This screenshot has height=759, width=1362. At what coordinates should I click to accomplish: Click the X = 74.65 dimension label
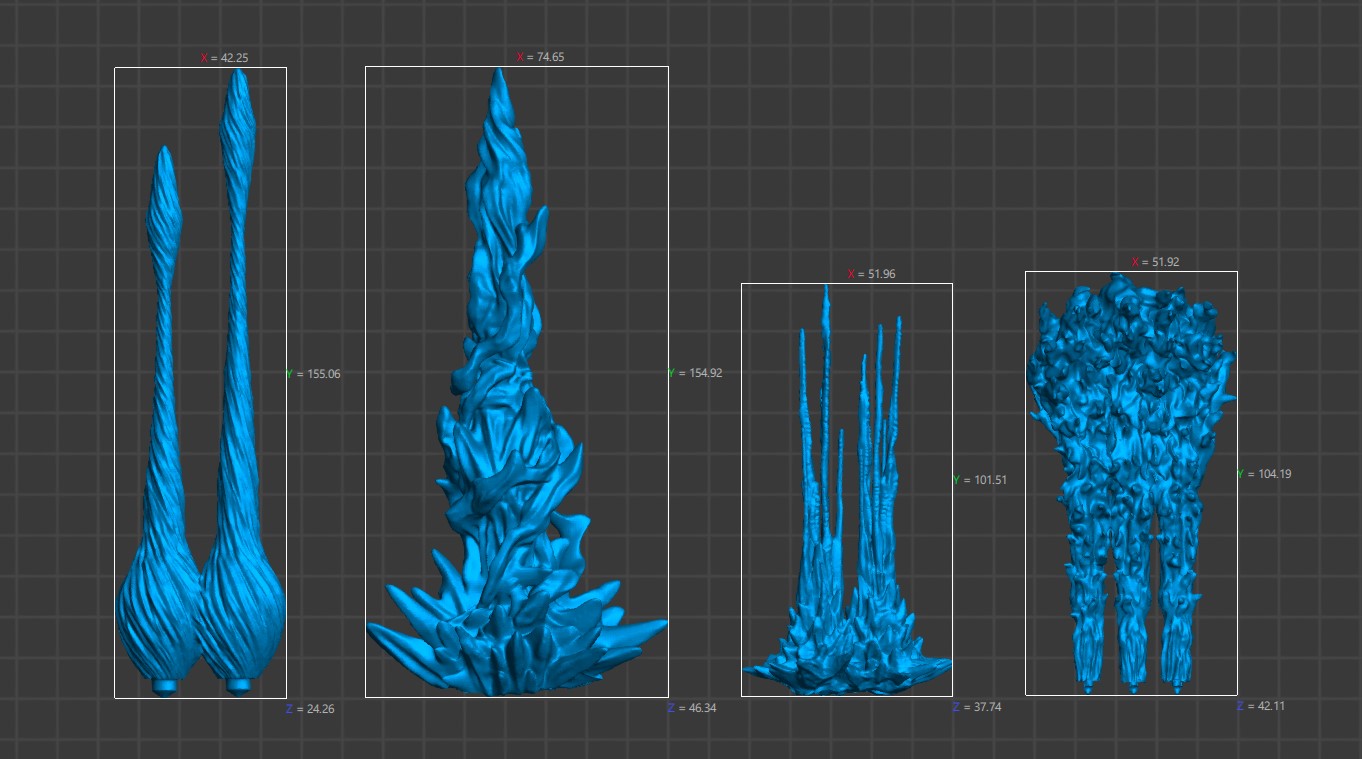[x=540, y=57]
